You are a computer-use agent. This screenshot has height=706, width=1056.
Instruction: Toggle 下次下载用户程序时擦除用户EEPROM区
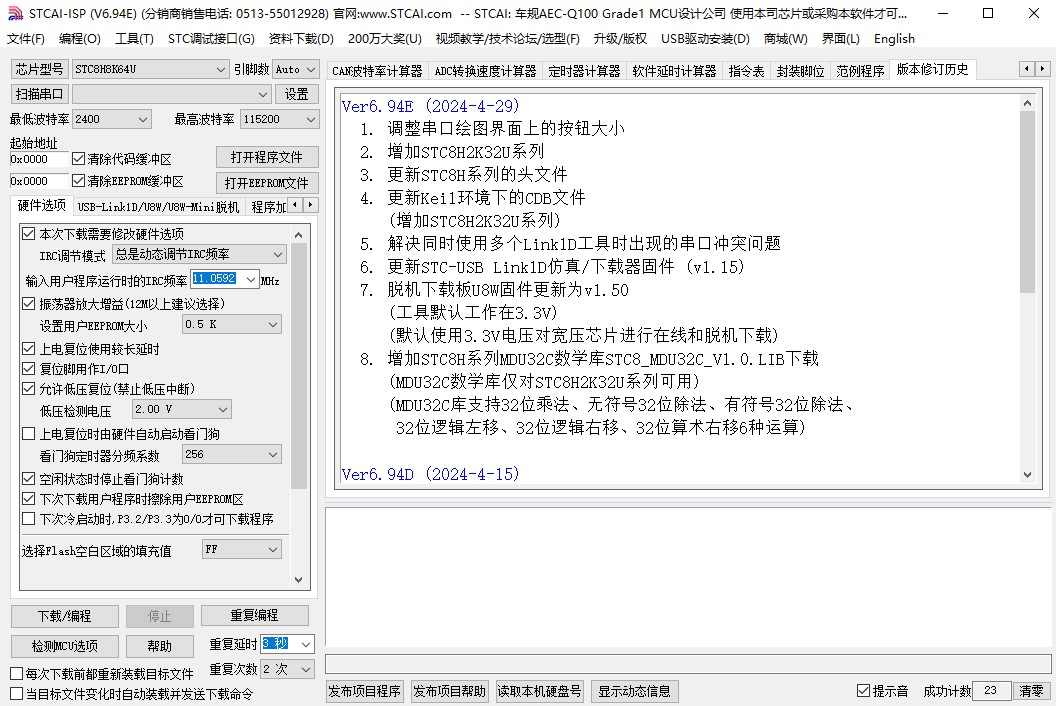tap(29, 499)
